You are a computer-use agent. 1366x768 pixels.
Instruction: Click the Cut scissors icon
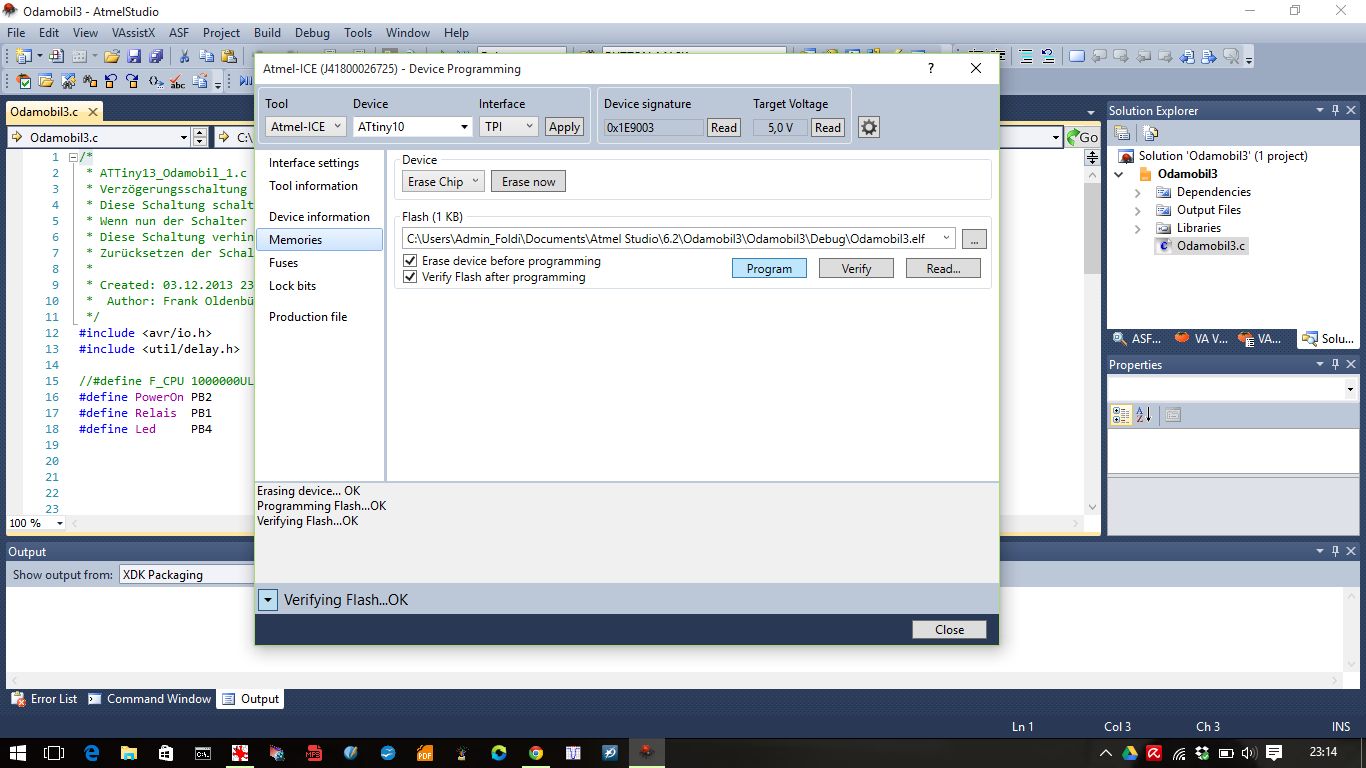point(184,56)
